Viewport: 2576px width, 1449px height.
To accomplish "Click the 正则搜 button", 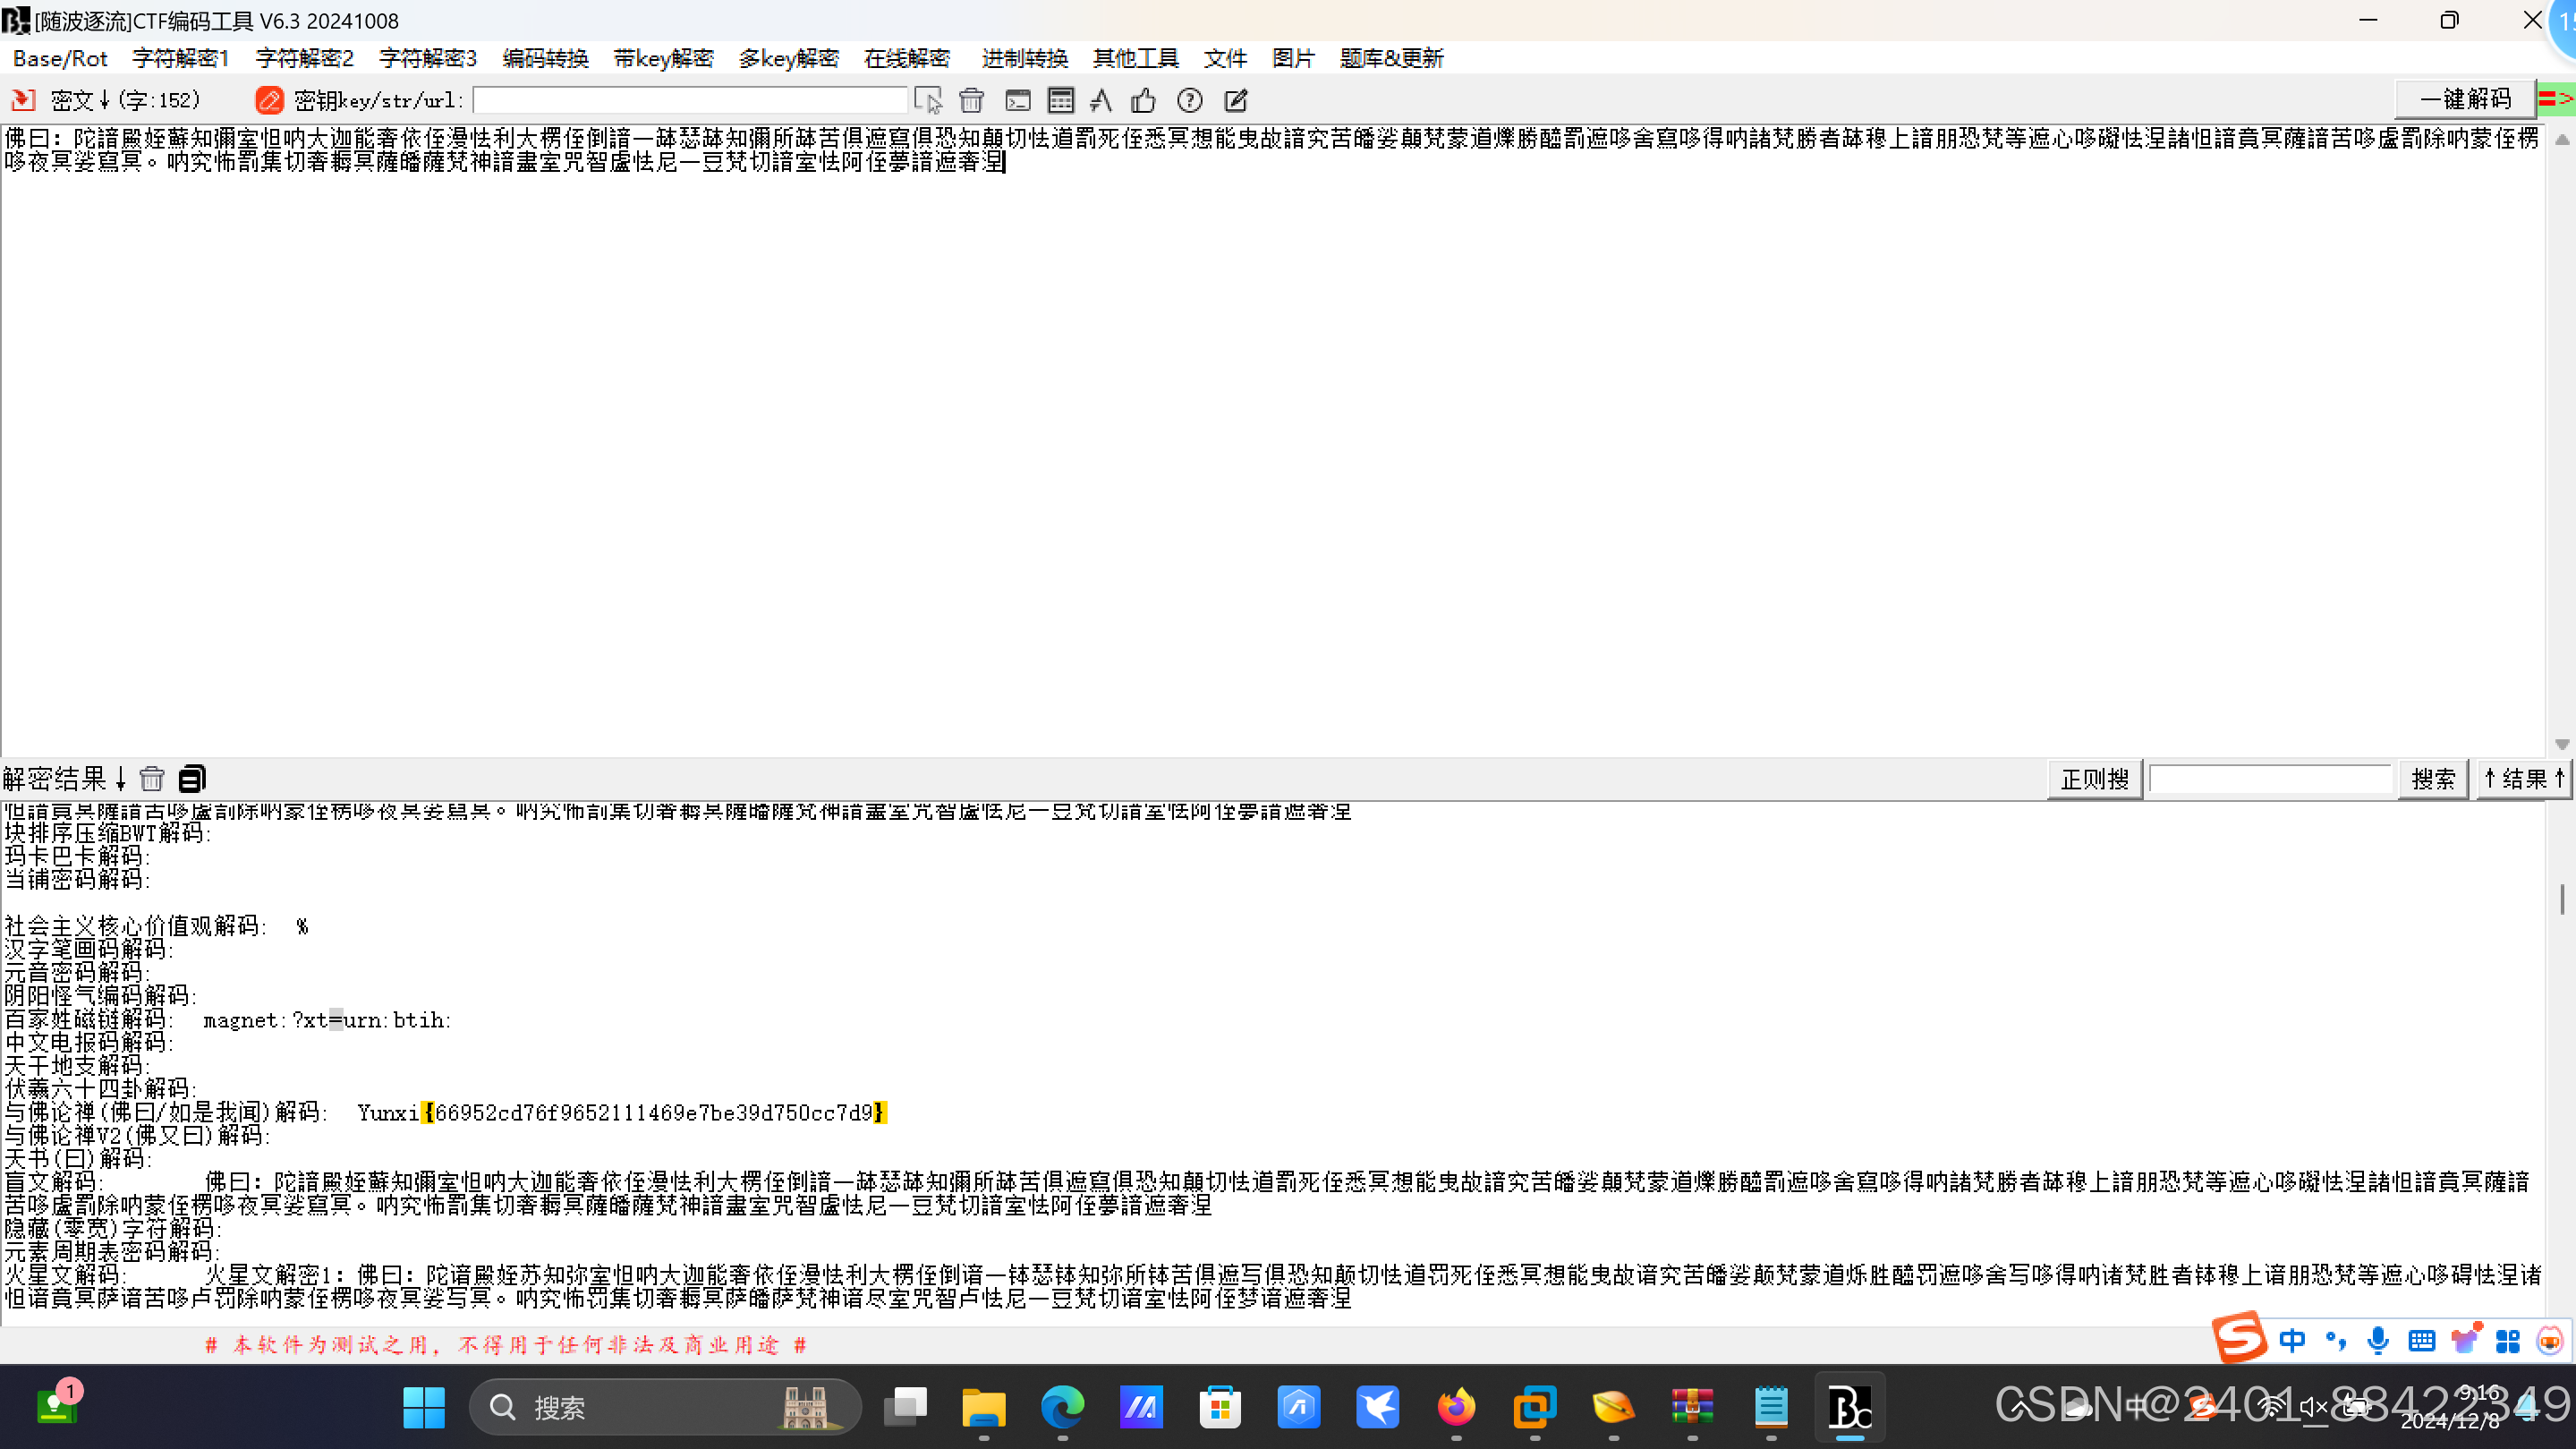I will (2094, 779).
